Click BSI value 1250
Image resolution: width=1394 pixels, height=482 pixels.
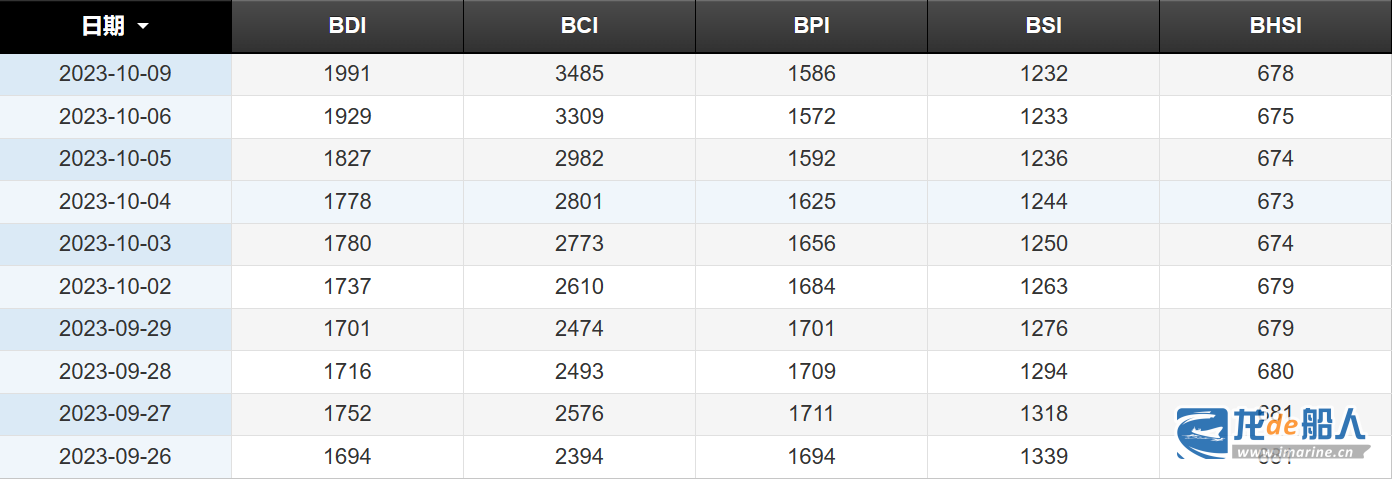1043,244
